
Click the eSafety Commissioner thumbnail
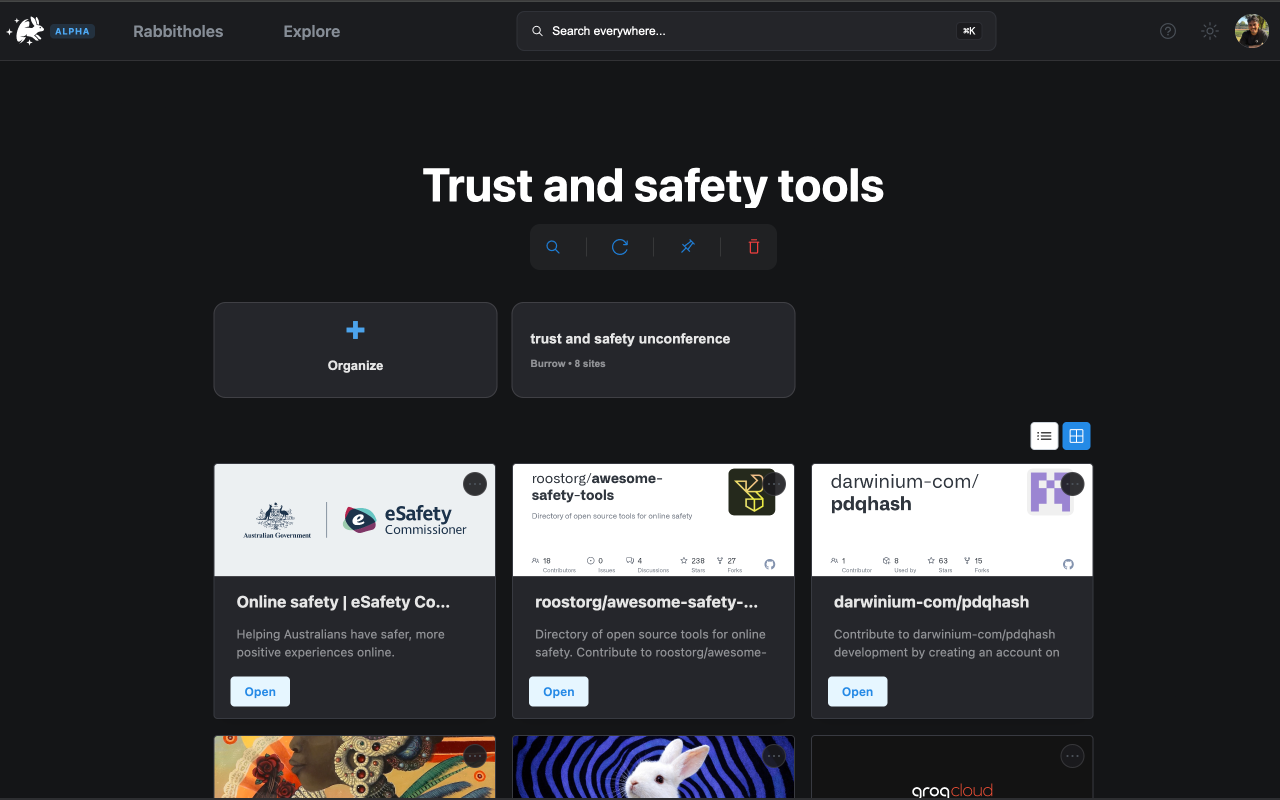[355, 520]
